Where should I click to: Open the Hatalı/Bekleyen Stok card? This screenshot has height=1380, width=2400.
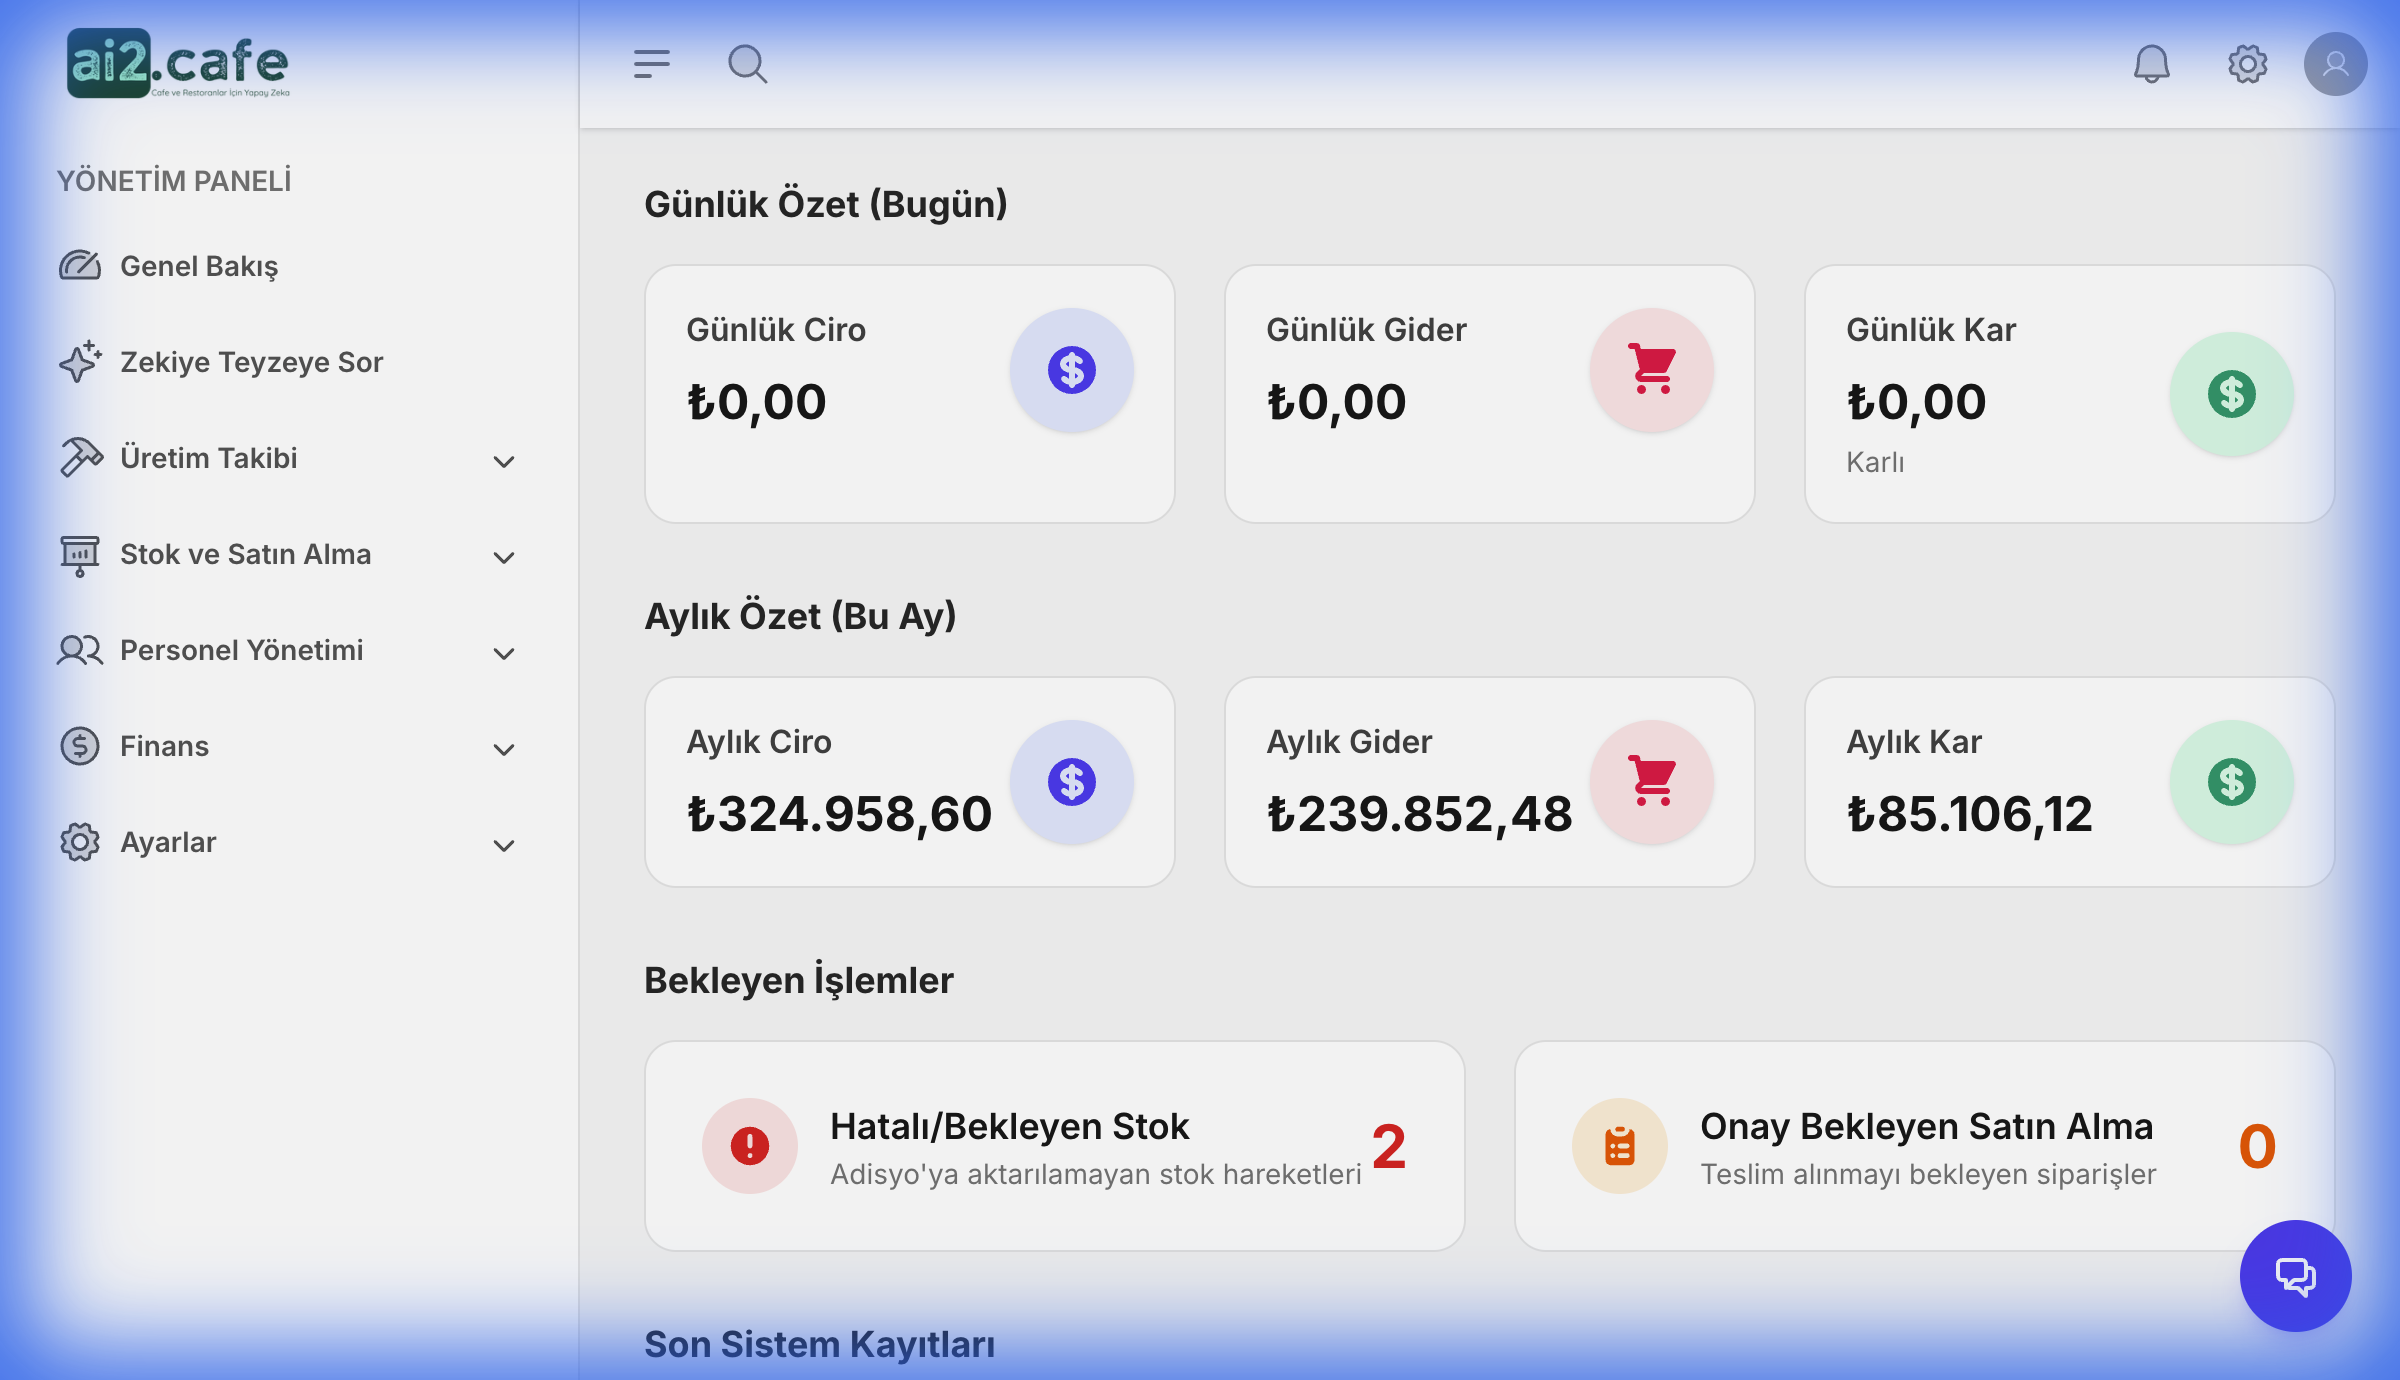(x=1055, y=1147)
